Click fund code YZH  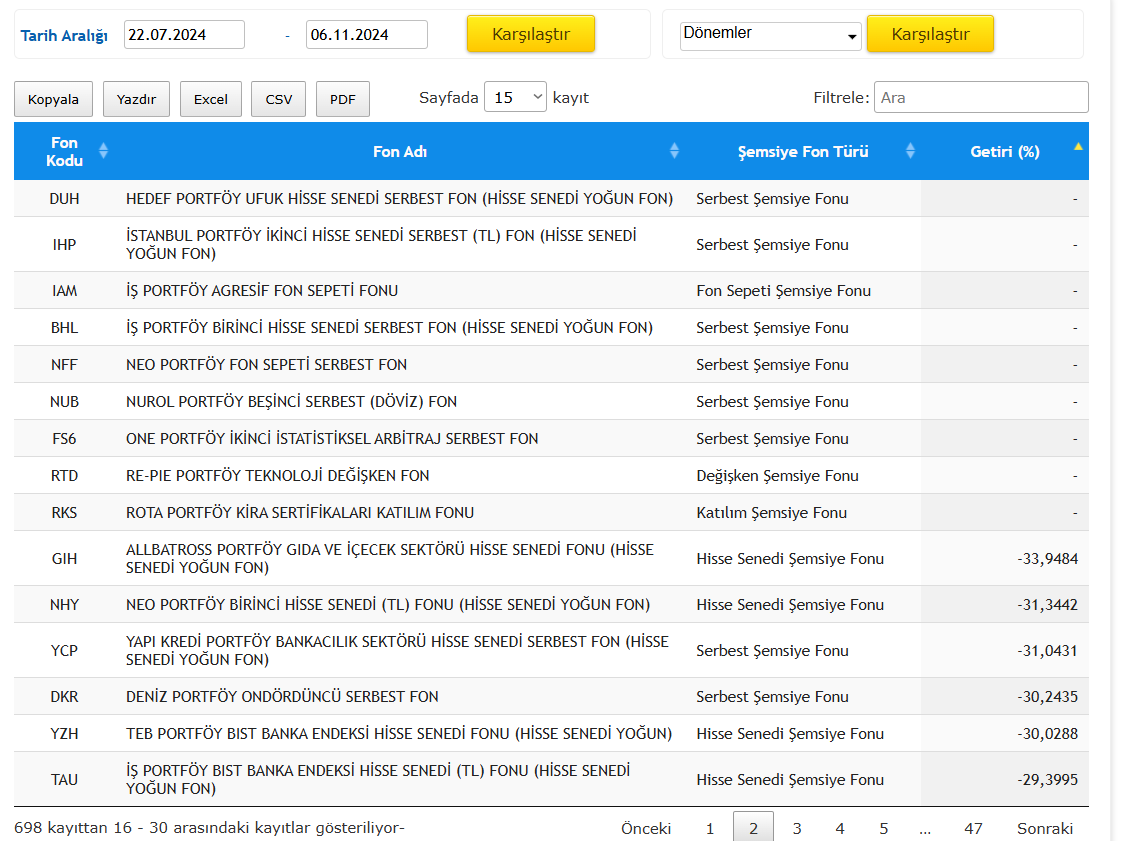[x=64, y=733]
